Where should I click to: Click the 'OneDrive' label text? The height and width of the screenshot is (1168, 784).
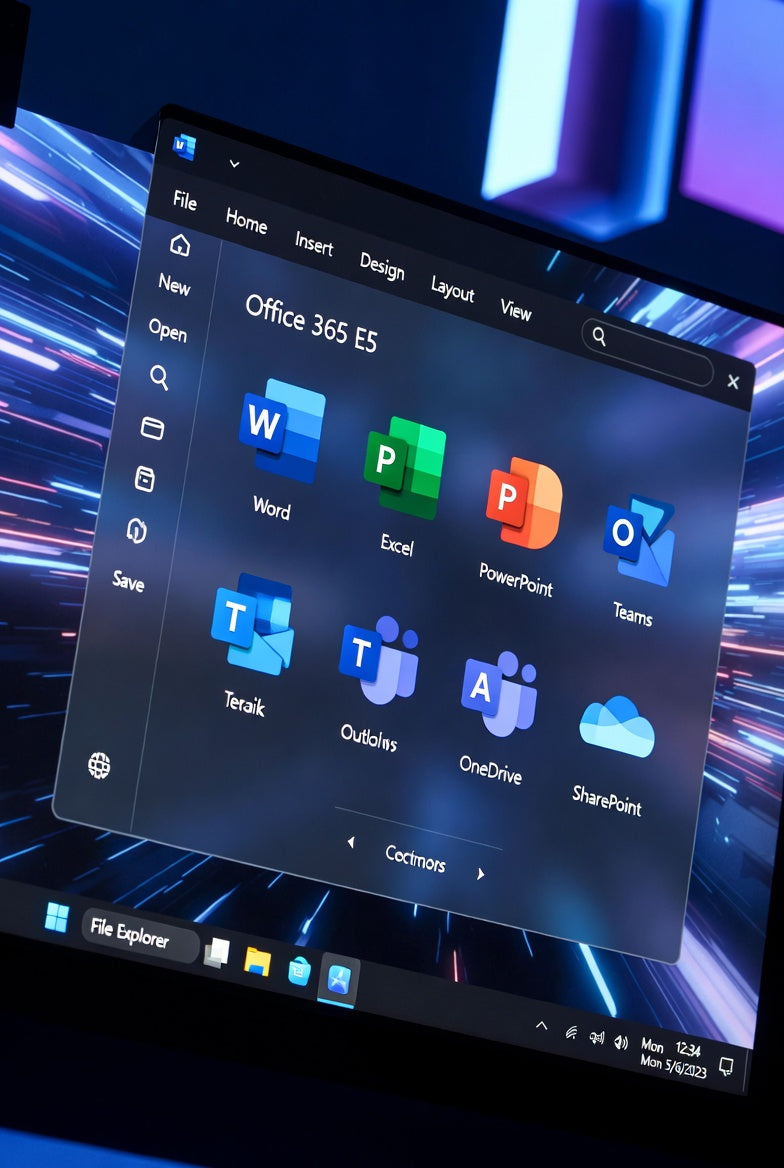(490, 769)
